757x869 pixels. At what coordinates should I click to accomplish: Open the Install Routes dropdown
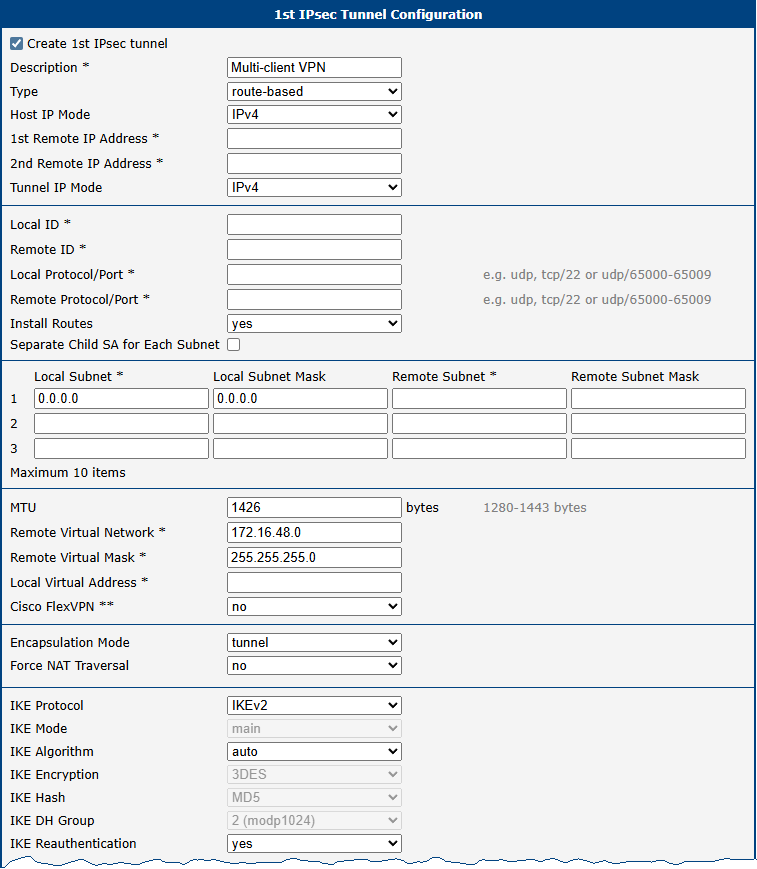[x=314, y=324]
